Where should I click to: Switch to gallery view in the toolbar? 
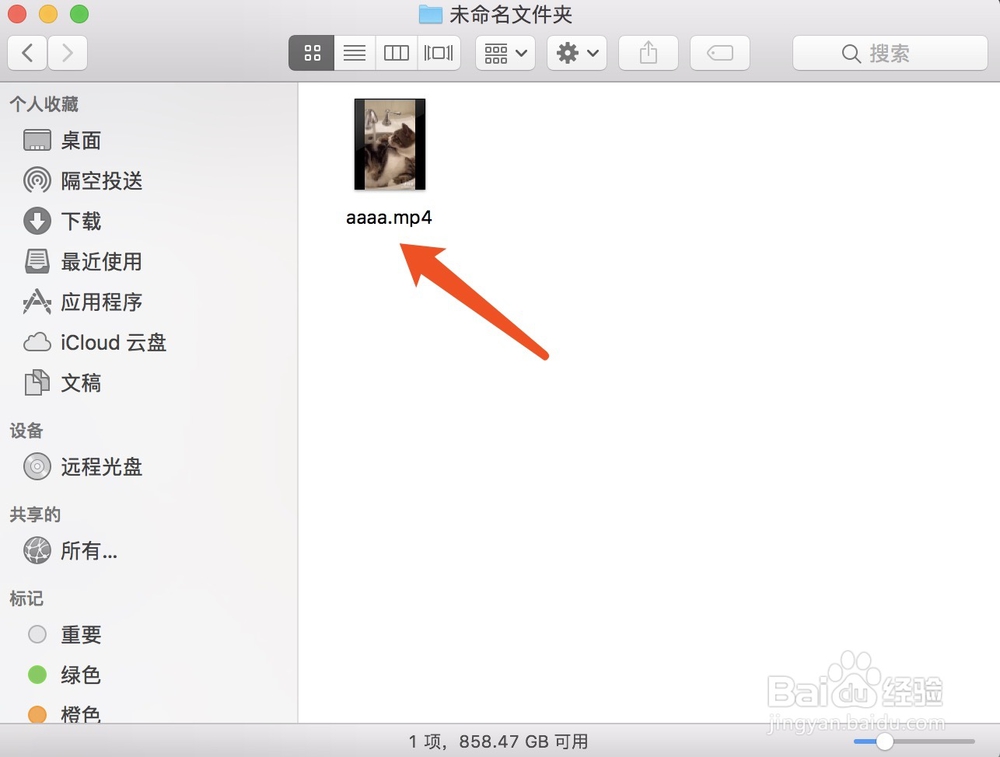pos(438,52)
